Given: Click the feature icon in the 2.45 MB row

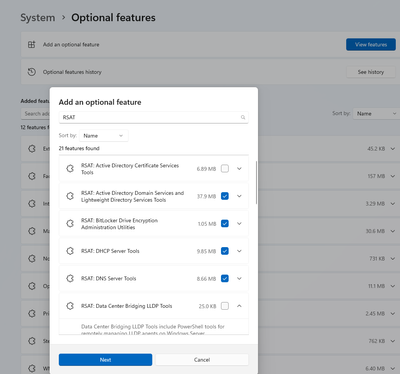Looking at the screenshot, I should coord(32,313).
